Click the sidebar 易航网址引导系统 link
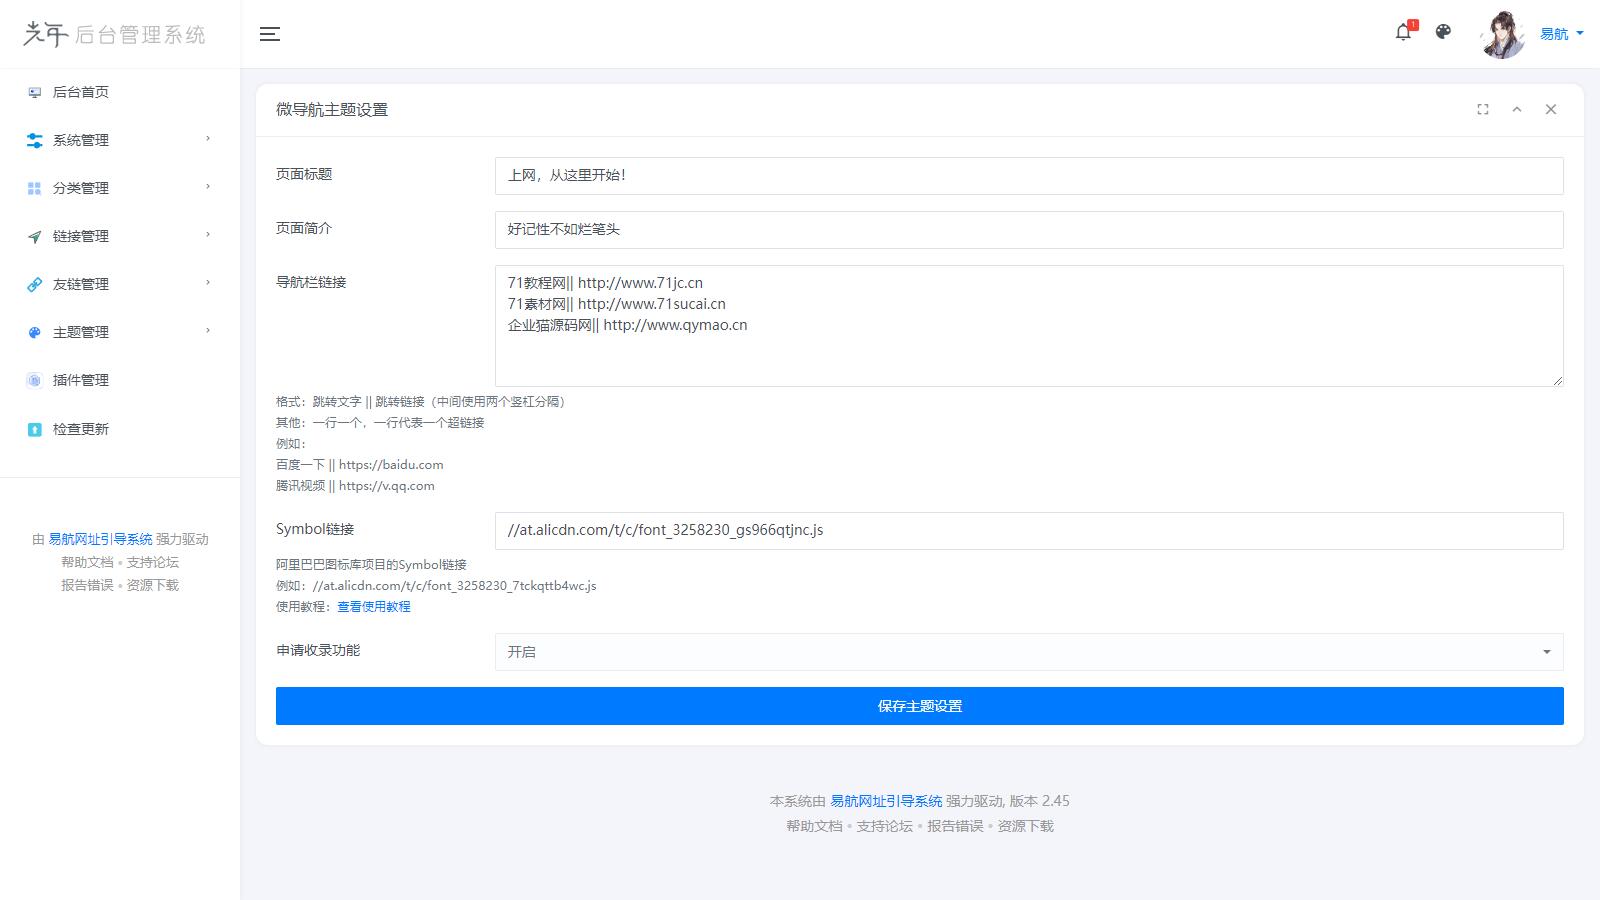The width and height of the screenshot is (1600, 900). tap(101, 539)
